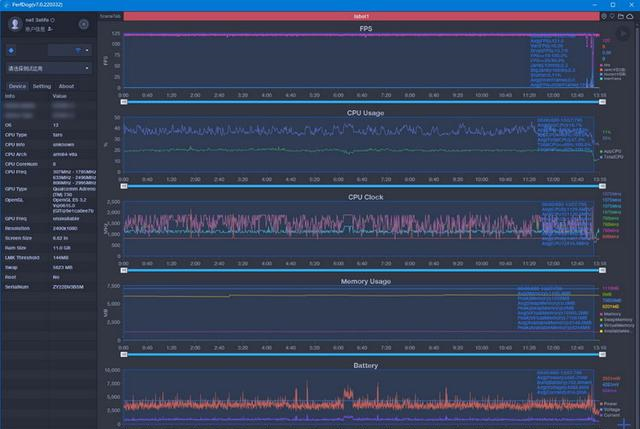The width and height of the screenshot is (640, 429).
Task: Click the FPS chart title
Action: [x=366, y=29]
